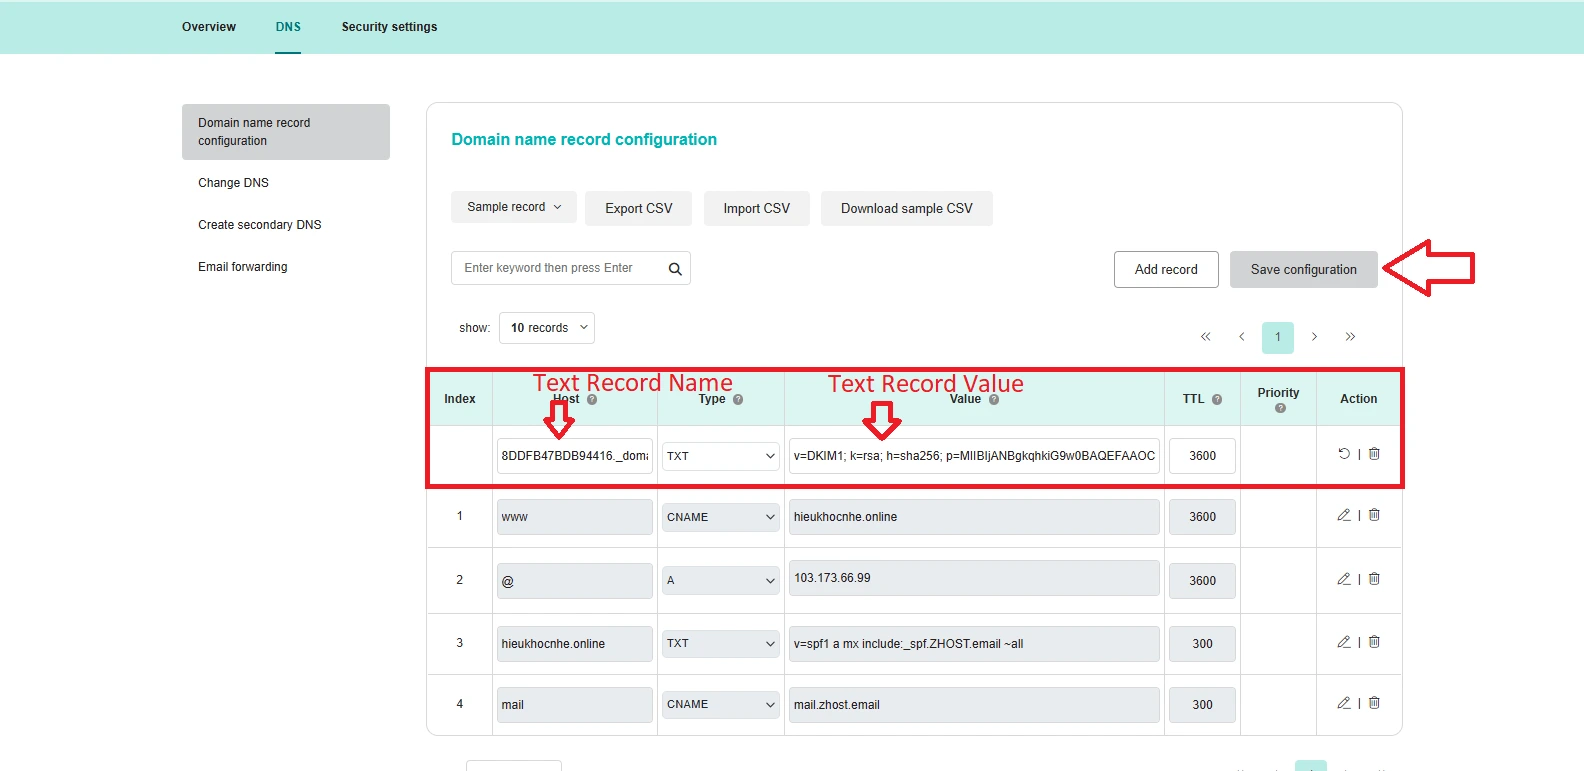Switch to the Overview tab
This screenshot has height=771, width=1584.
[x=209, y=27]
